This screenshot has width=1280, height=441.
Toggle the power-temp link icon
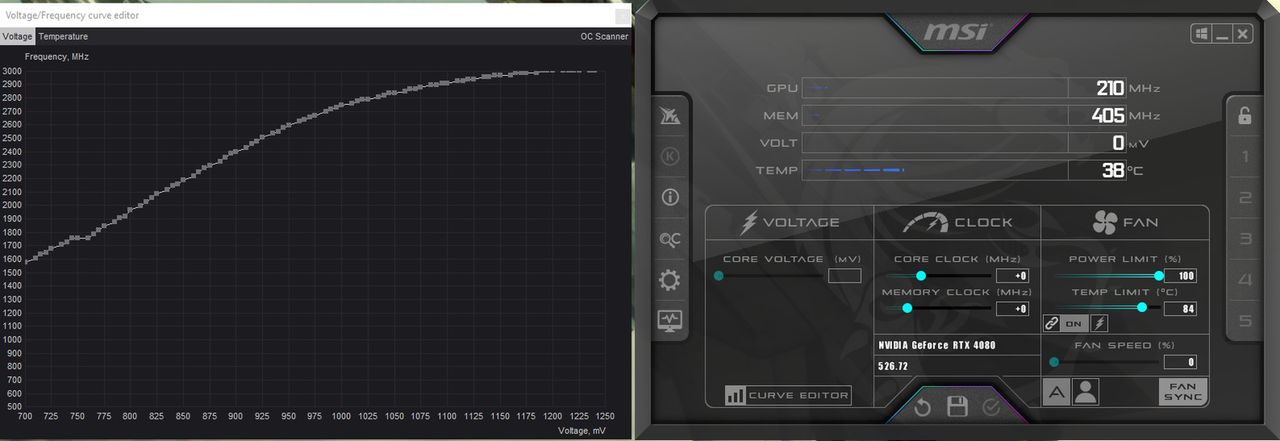point(1052,323)
